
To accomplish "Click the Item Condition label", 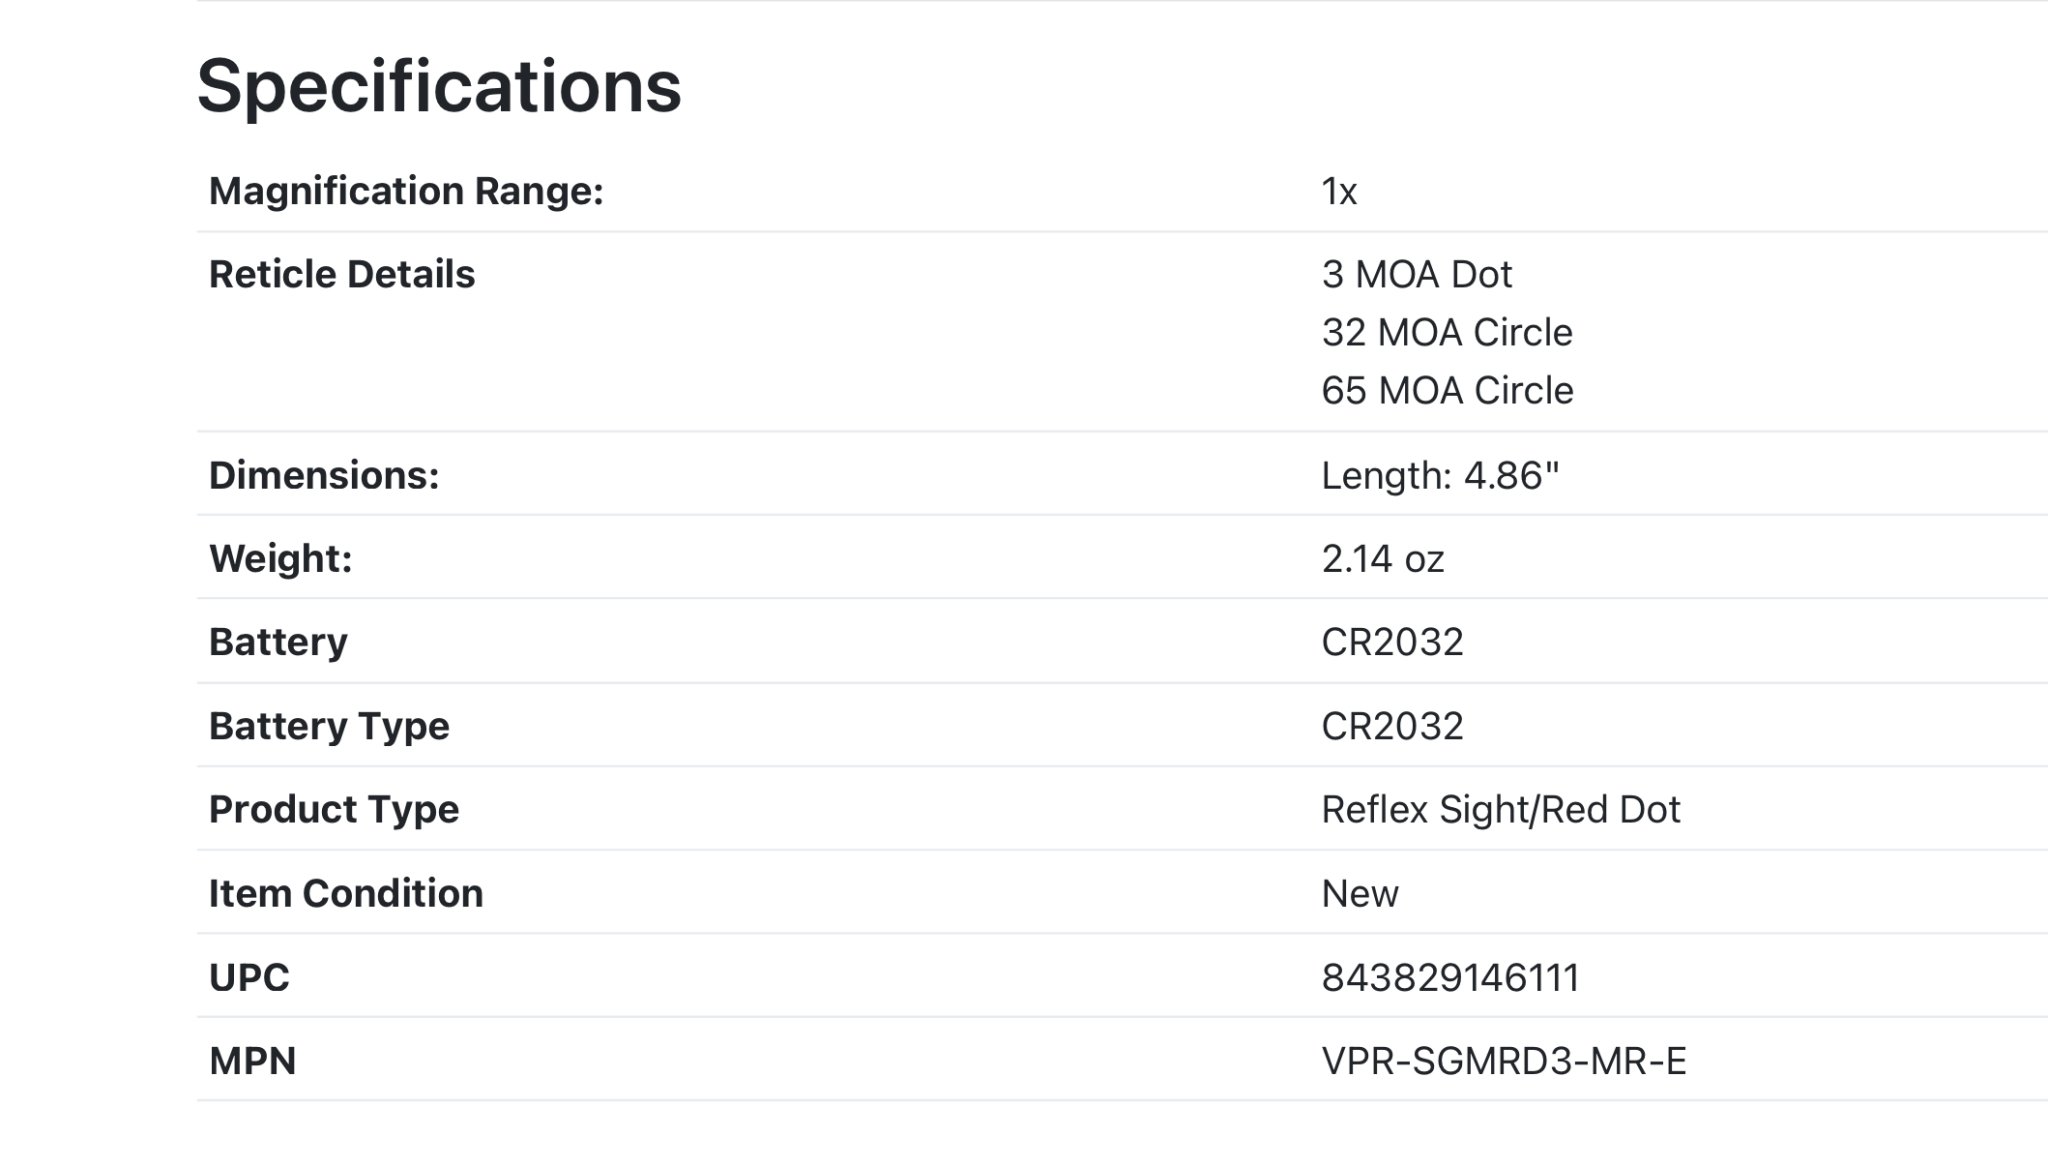I will pos(345,893).
